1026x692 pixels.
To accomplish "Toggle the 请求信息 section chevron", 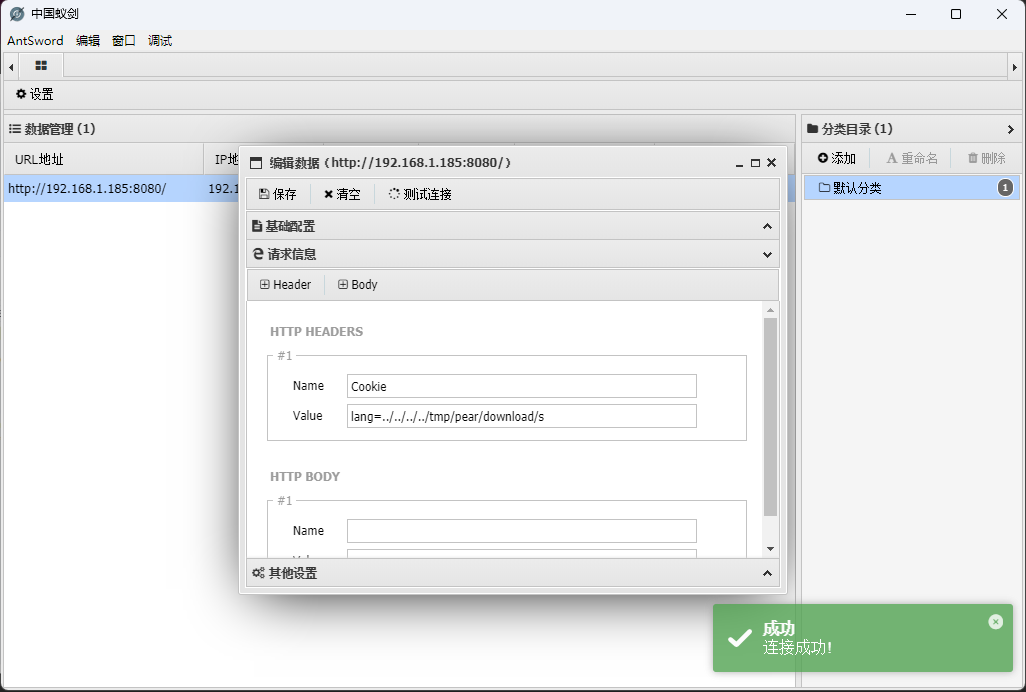I will [767, 254].
